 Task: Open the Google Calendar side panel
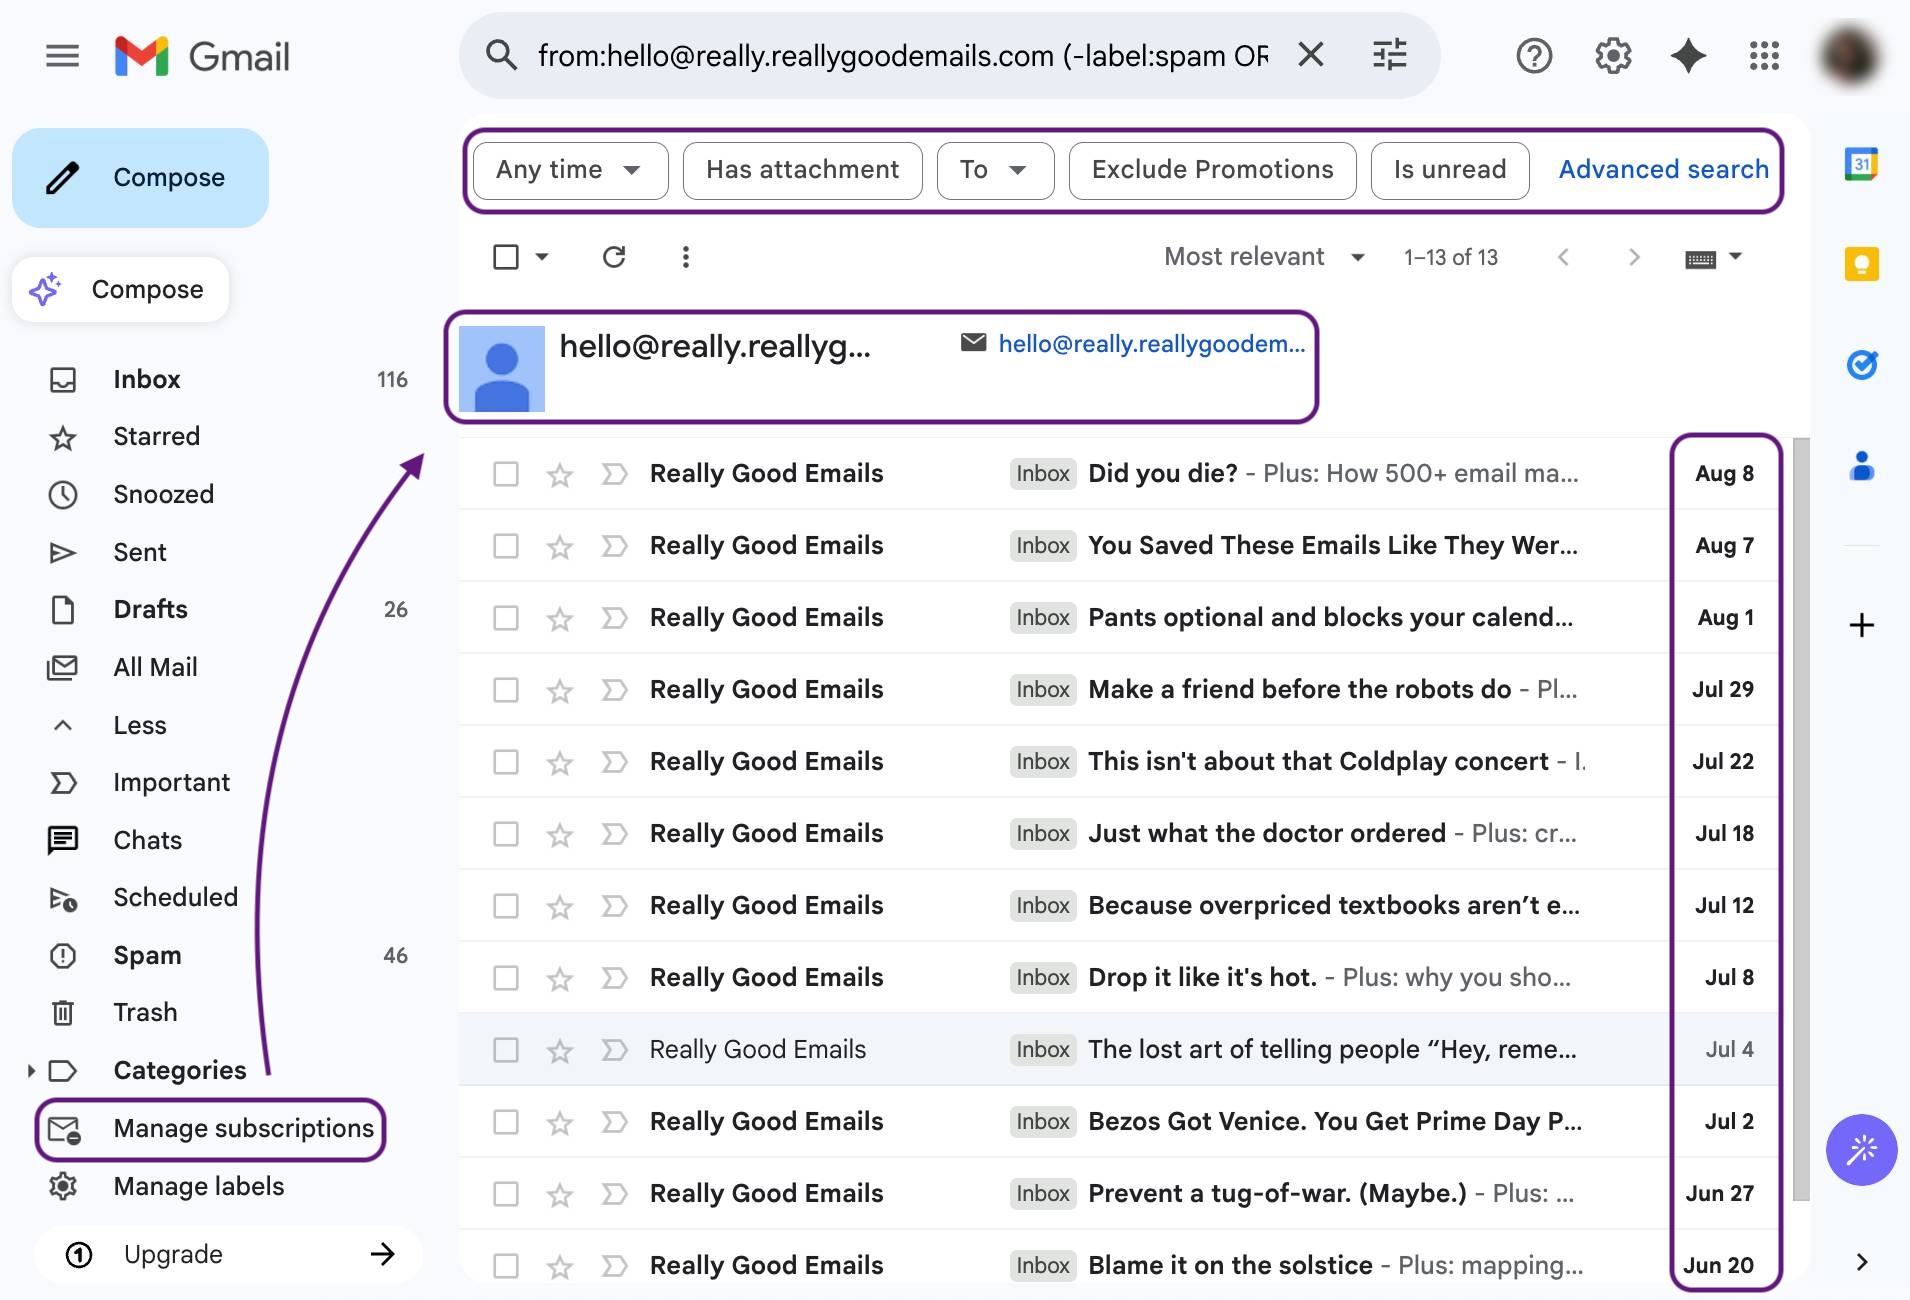(1861, 163)
